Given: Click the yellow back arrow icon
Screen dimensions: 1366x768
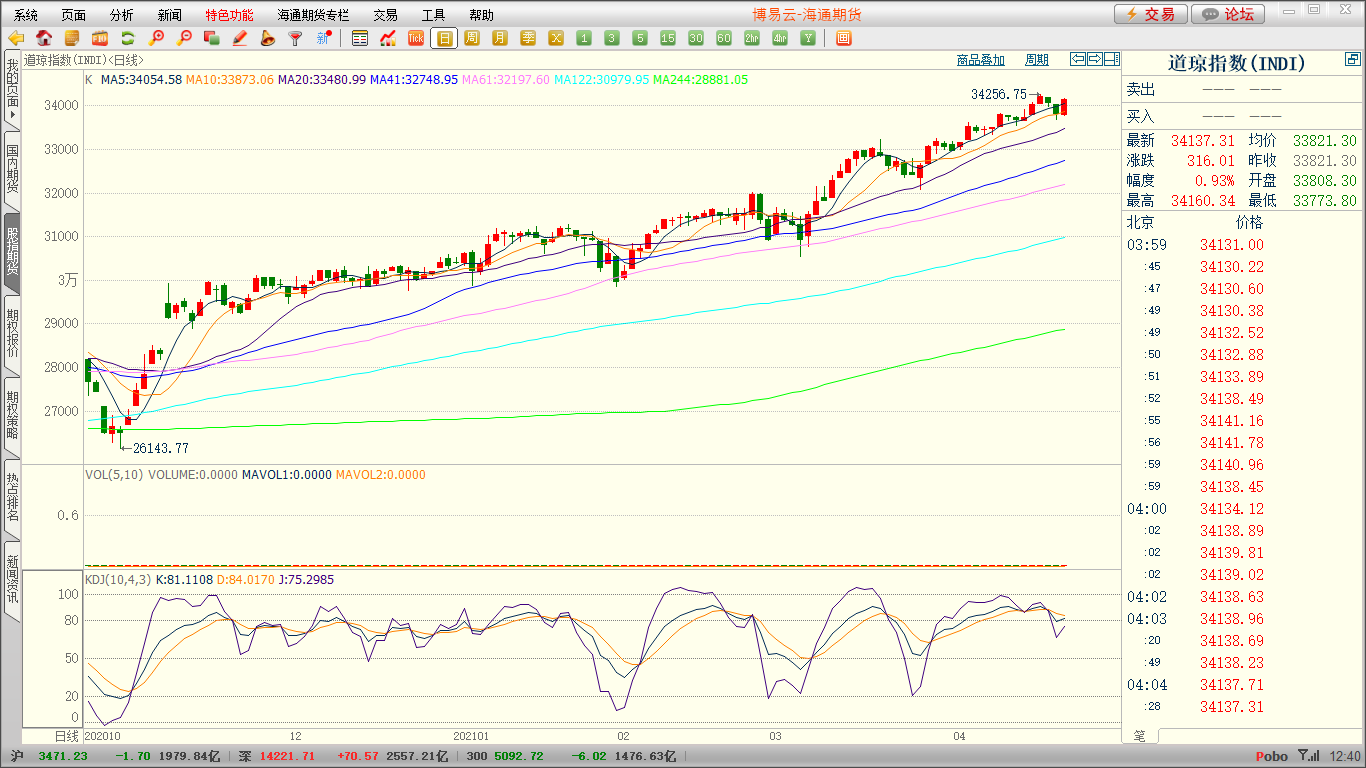Looking at the screenshot, I should click(16, 38).
